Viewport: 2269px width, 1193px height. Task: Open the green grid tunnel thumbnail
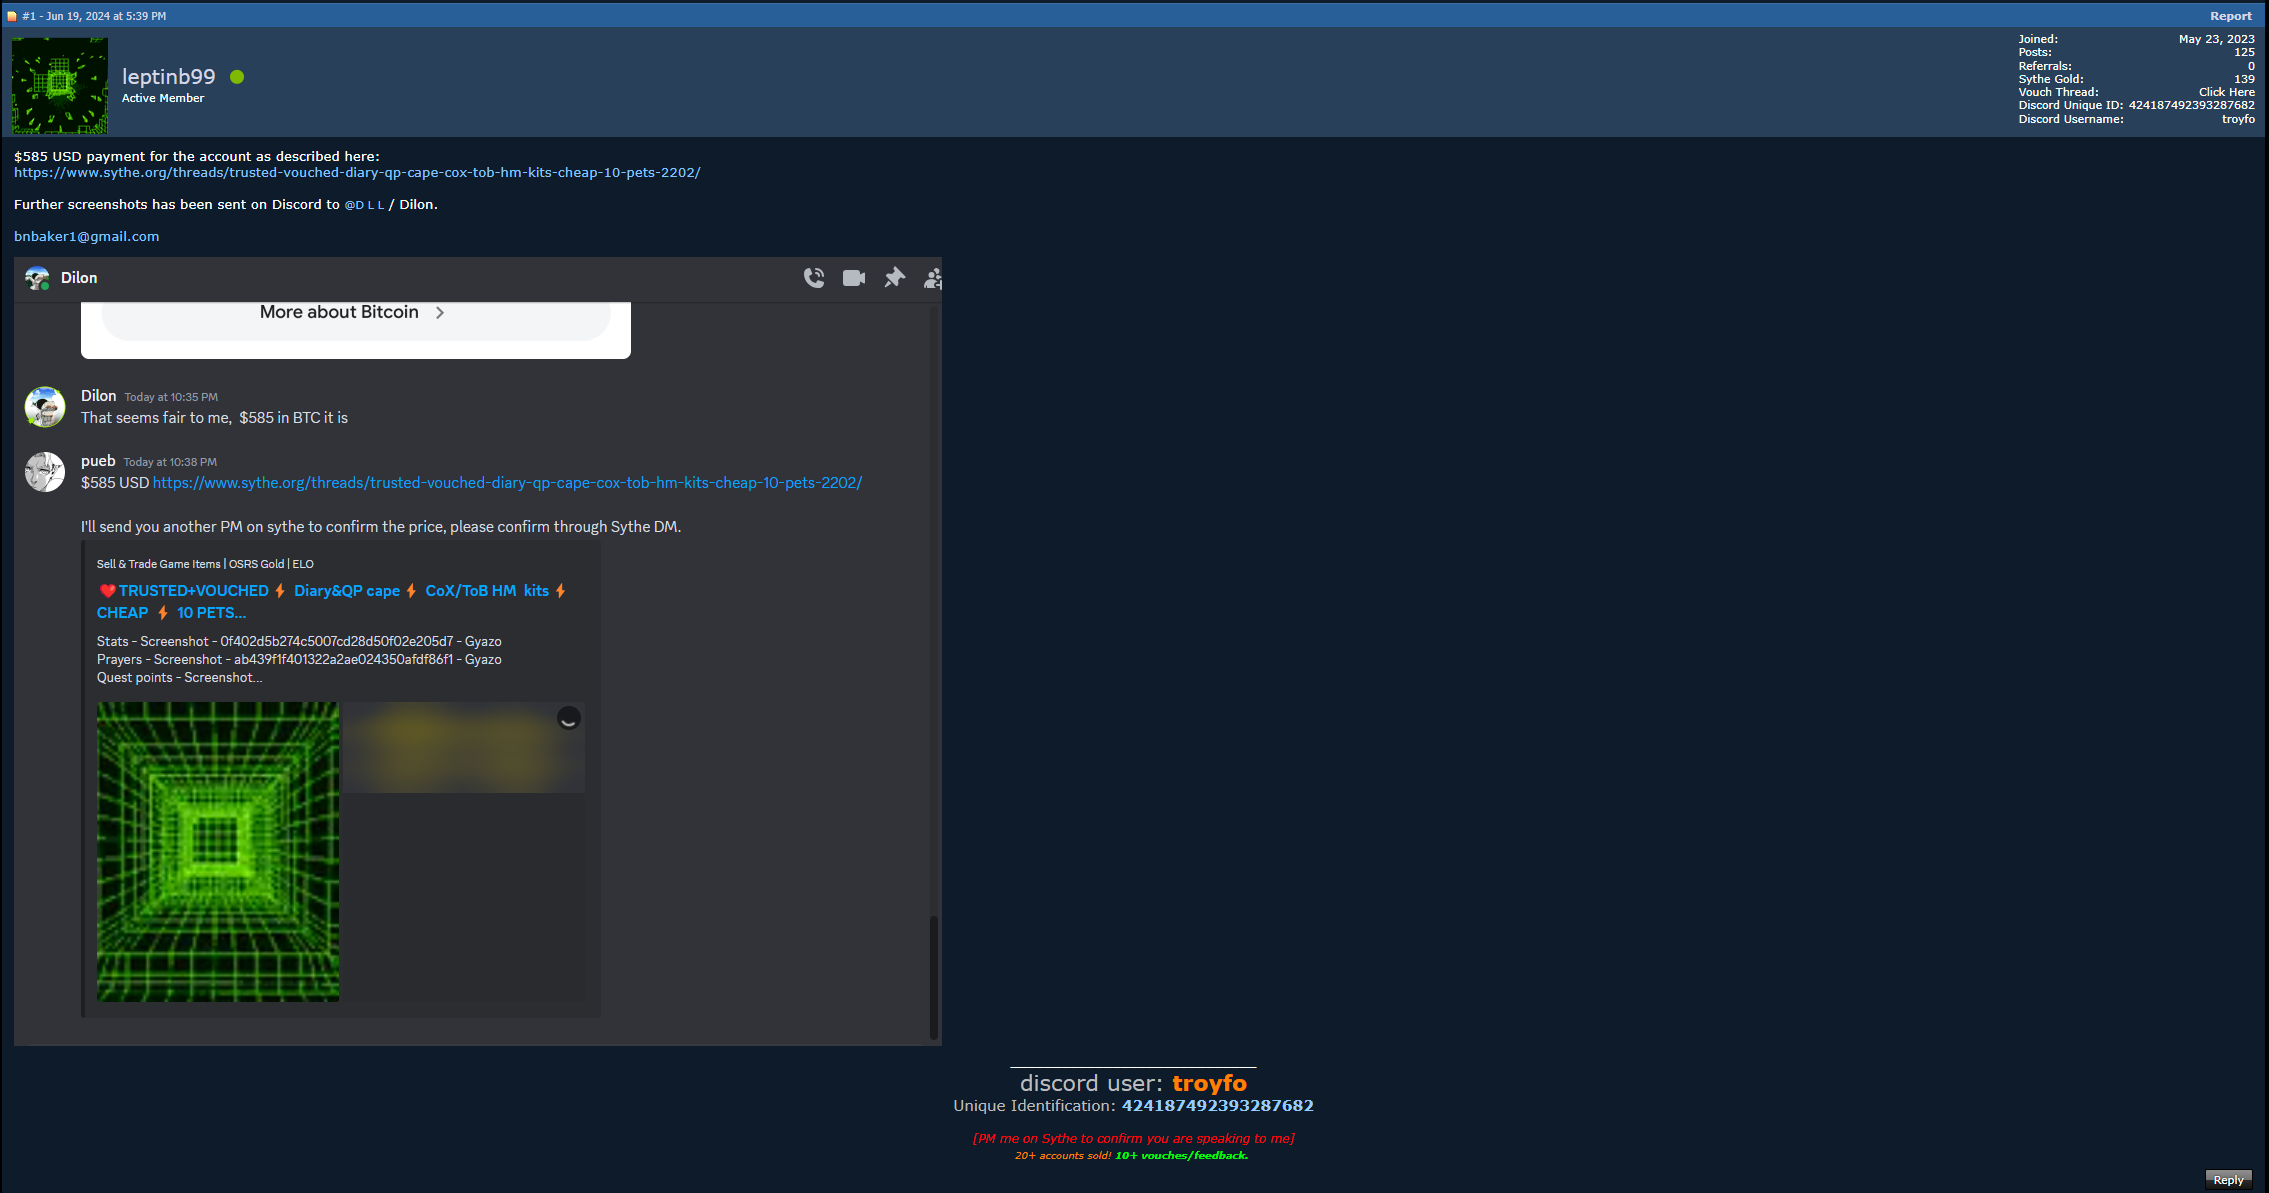pyautogui.click(x=218, y=851)
